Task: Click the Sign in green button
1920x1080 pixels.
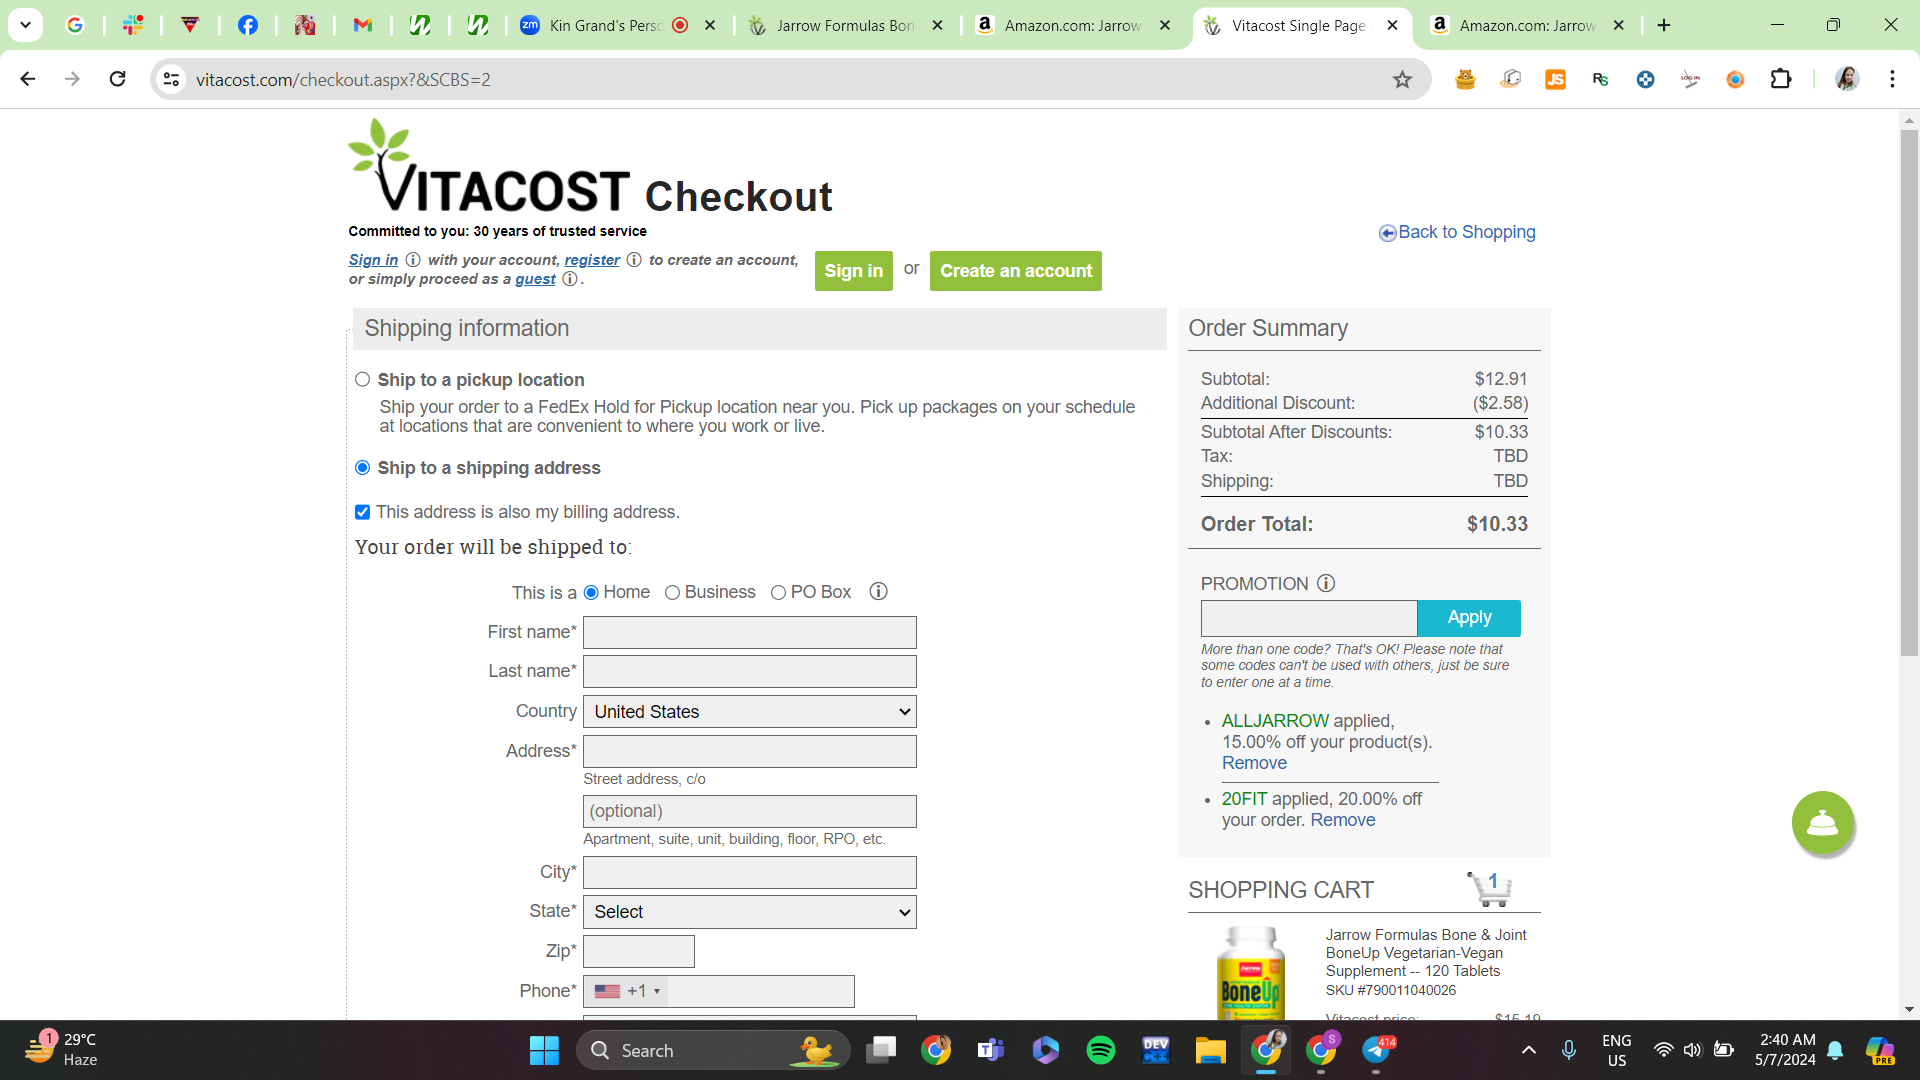Action: [x=853, y=271]
